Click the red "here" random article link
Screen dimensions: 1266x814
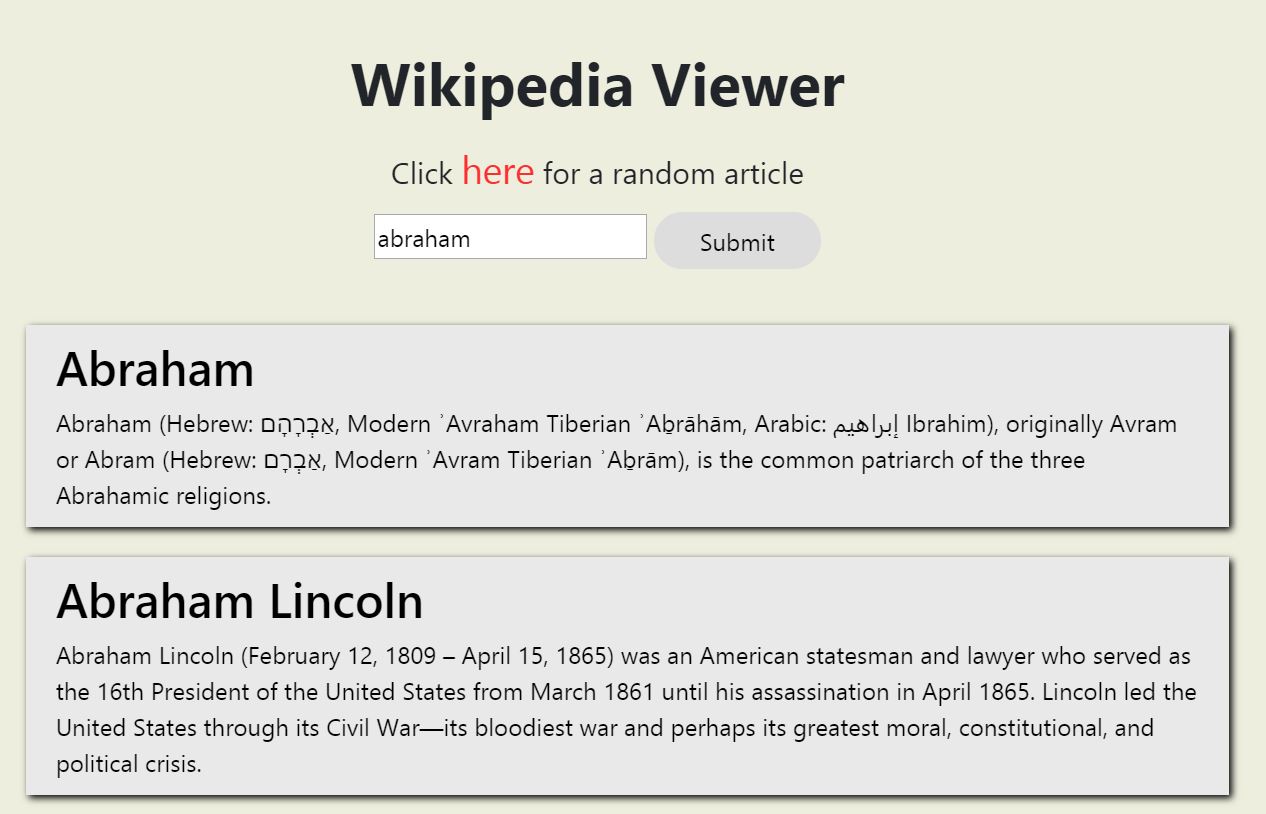click(497, 172)
